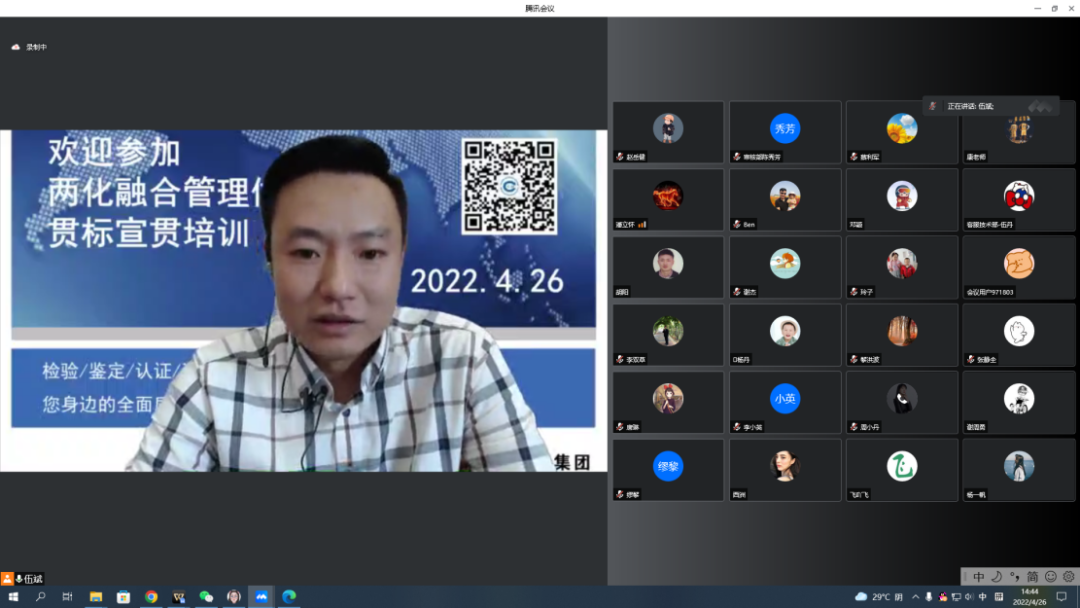
Task: Open Task View on the taskbar
Action: click(x=67, y=597)
